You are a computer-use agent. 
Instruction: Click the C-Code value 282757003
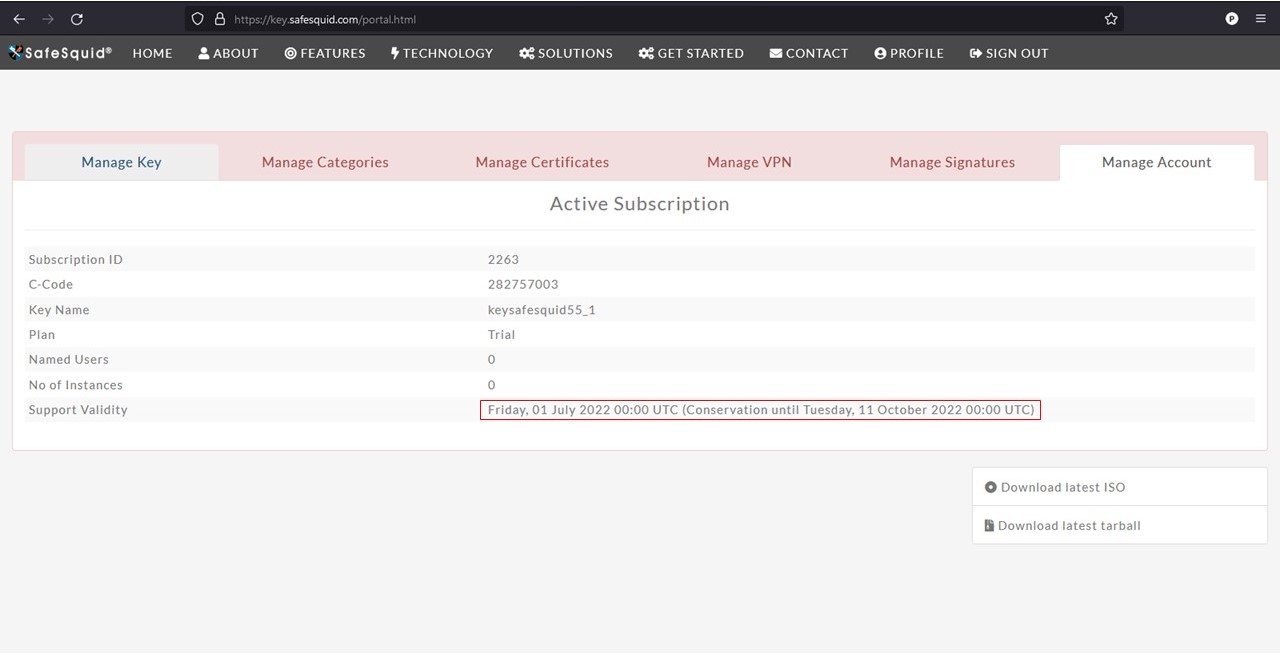point(523,284)
